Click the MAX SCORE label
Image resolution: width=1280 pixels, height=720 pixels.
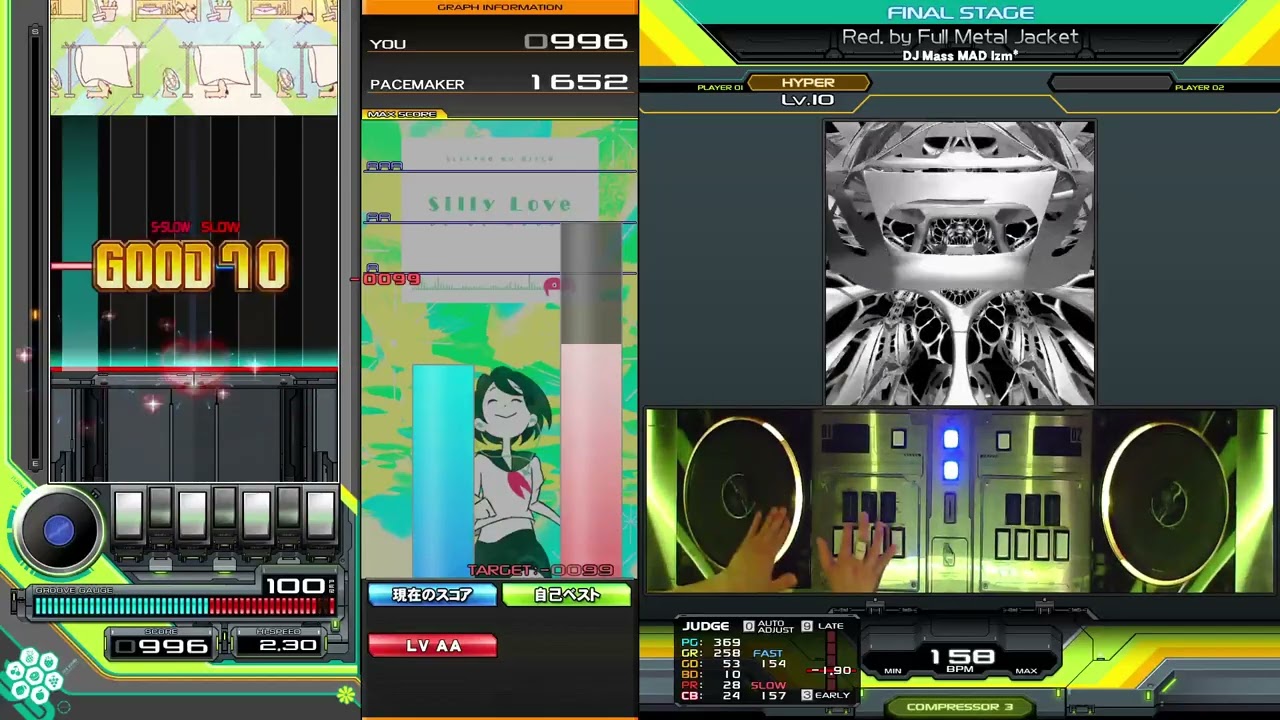click(x=402, y=114)
